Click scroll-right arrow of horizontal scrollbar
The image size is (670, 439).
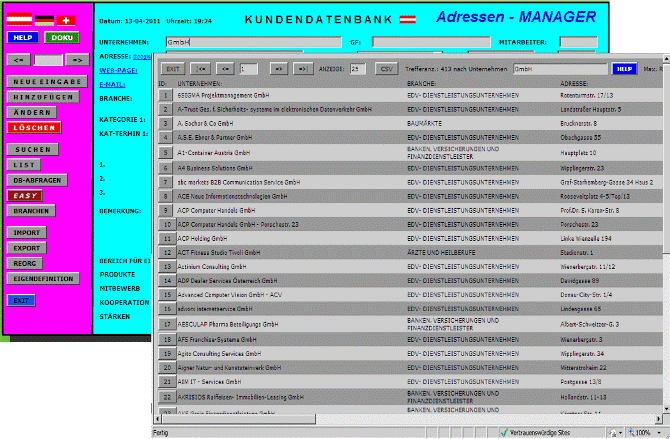pyautogui.click(x=658, y=419)
